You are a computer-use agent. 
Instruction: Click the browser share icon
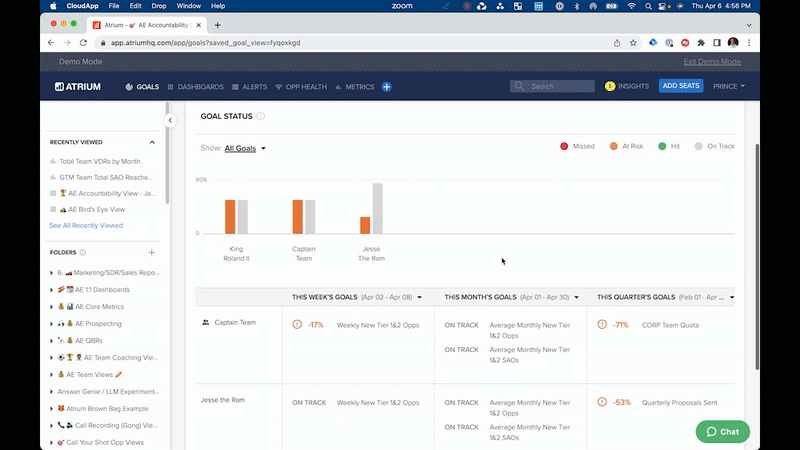tap(617, 43)
